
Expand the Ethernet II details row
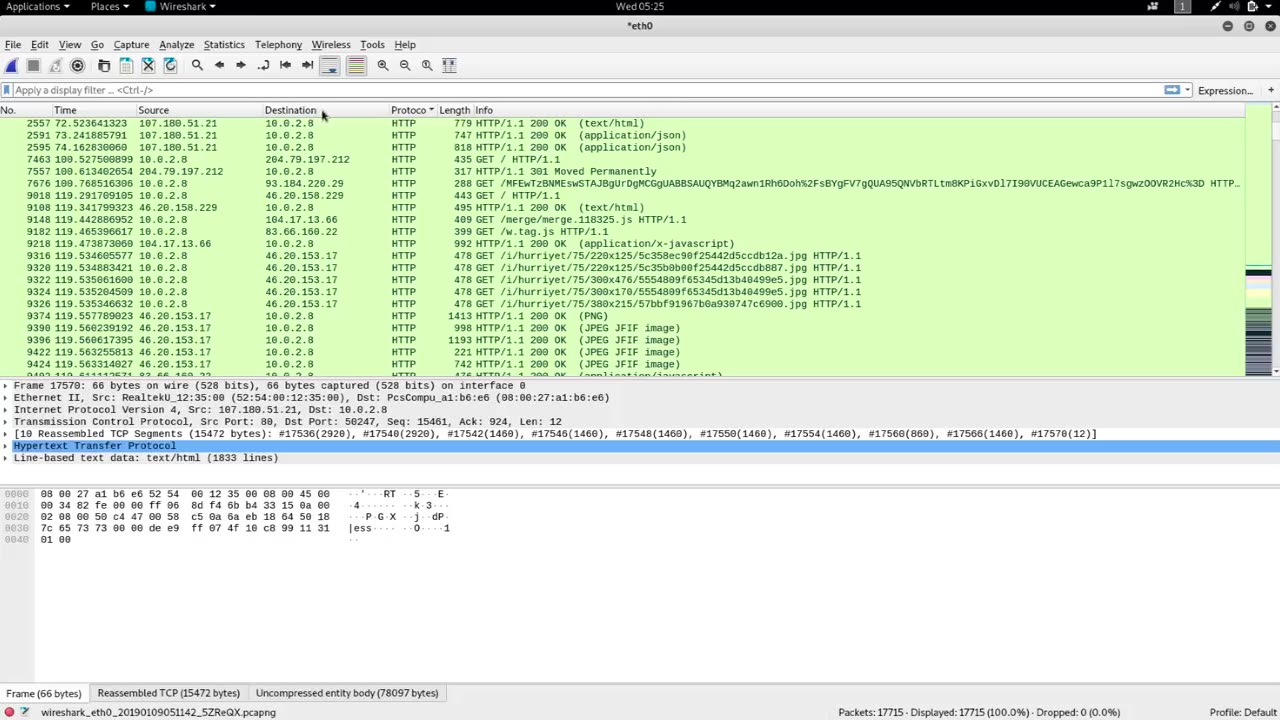(6, 398)
